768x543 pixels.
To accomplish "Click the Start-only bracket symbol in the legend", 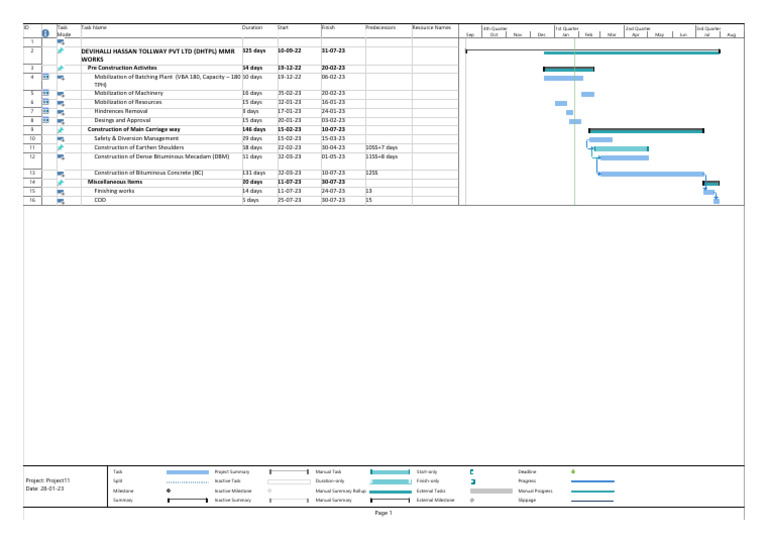I will coord(472,472).
